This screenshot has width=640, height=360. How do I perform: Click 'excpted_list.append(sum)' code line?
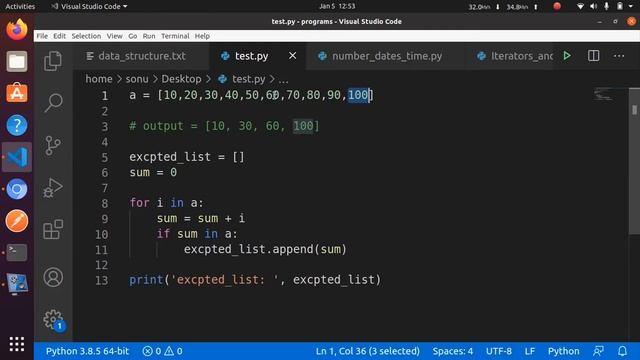click(x=265, y=249)
